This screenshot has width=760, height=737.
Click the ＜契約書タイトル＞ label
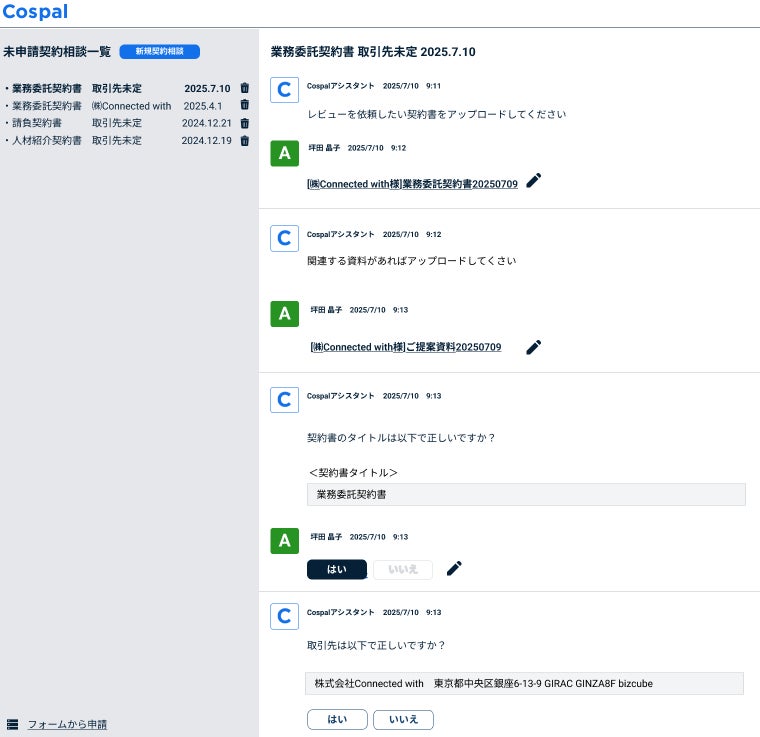[353, 472]
